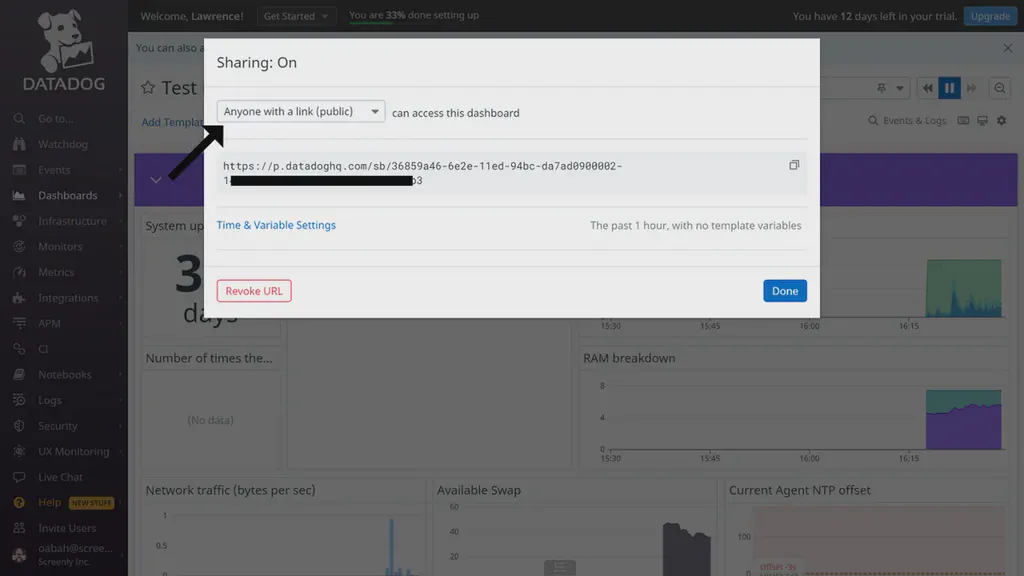Click the Done button
Screen dimensions: 1024x576
(x=784, y=290)
